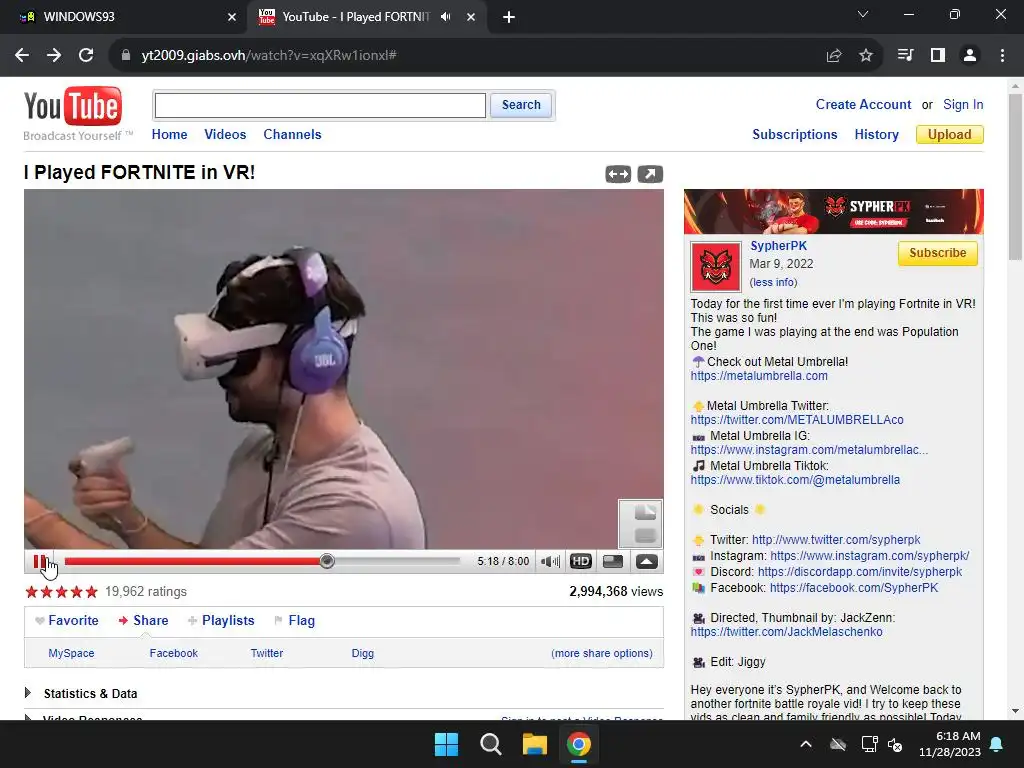Viewport: 1024px width, 768px height.
Task: Click the share page icon in address bar
Action: coord(834,56)
